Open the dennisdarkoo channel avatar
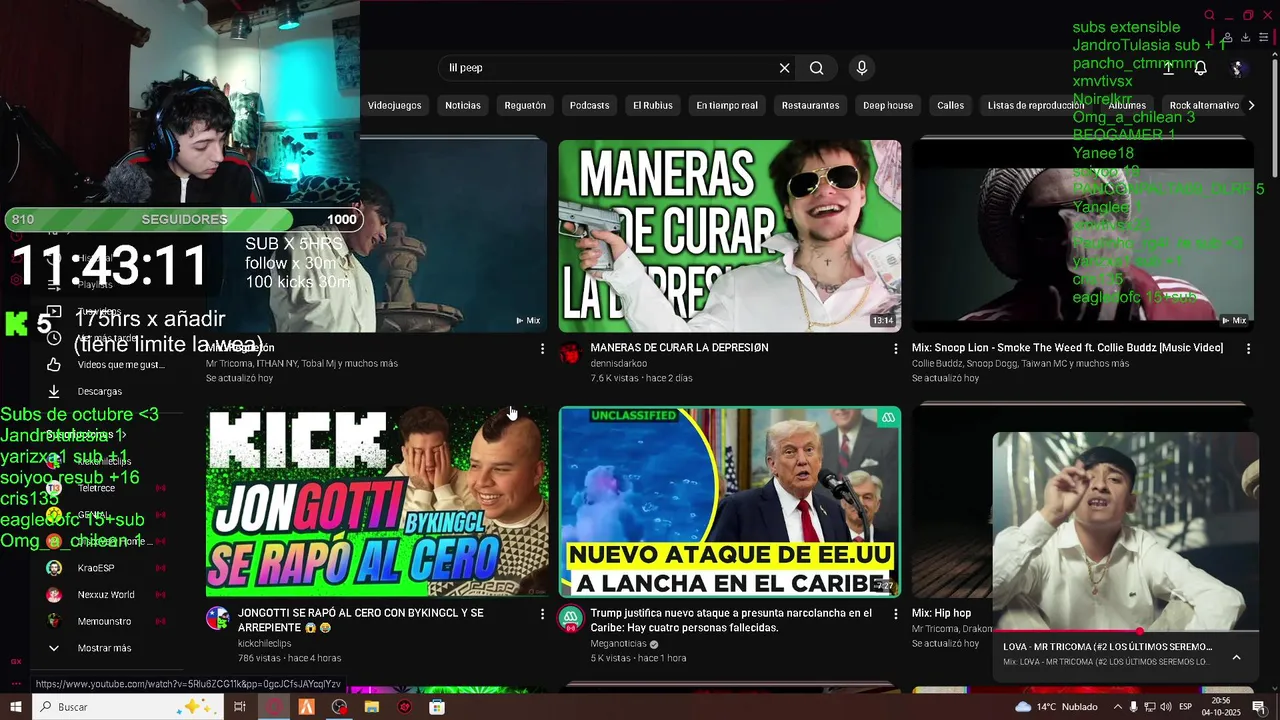This screenshot has width=1280, height=720. click(570, 353)
